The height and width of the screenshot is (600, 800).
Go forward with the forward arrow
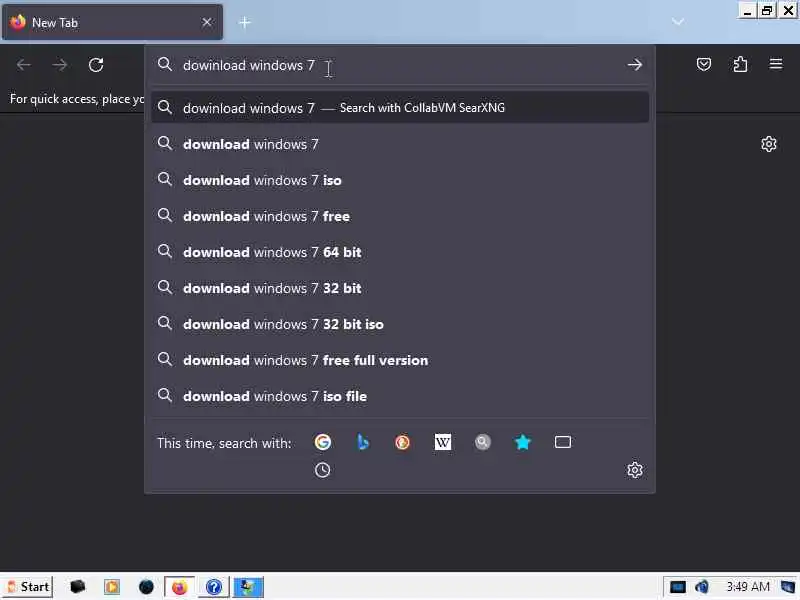60,65
